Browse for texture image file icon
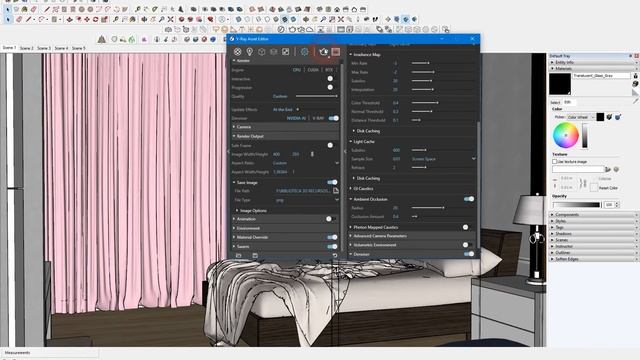 pyautogui.click(x=608, y=169)
